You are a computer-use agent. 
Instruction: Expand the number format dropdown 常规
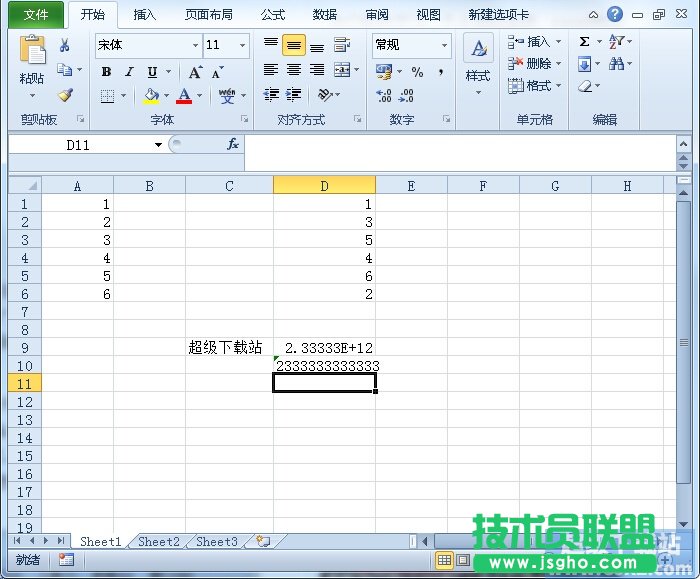(x=444, y=45)
